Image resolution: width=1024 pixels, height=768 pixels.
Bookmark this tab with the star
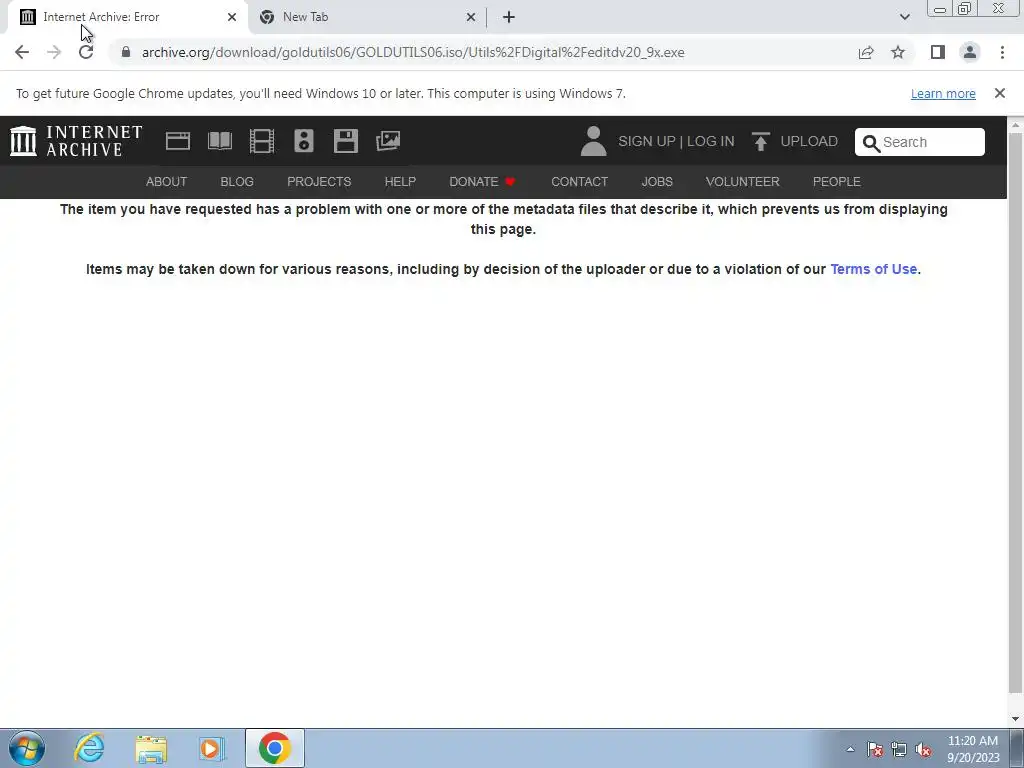click(x=898, y=52)
